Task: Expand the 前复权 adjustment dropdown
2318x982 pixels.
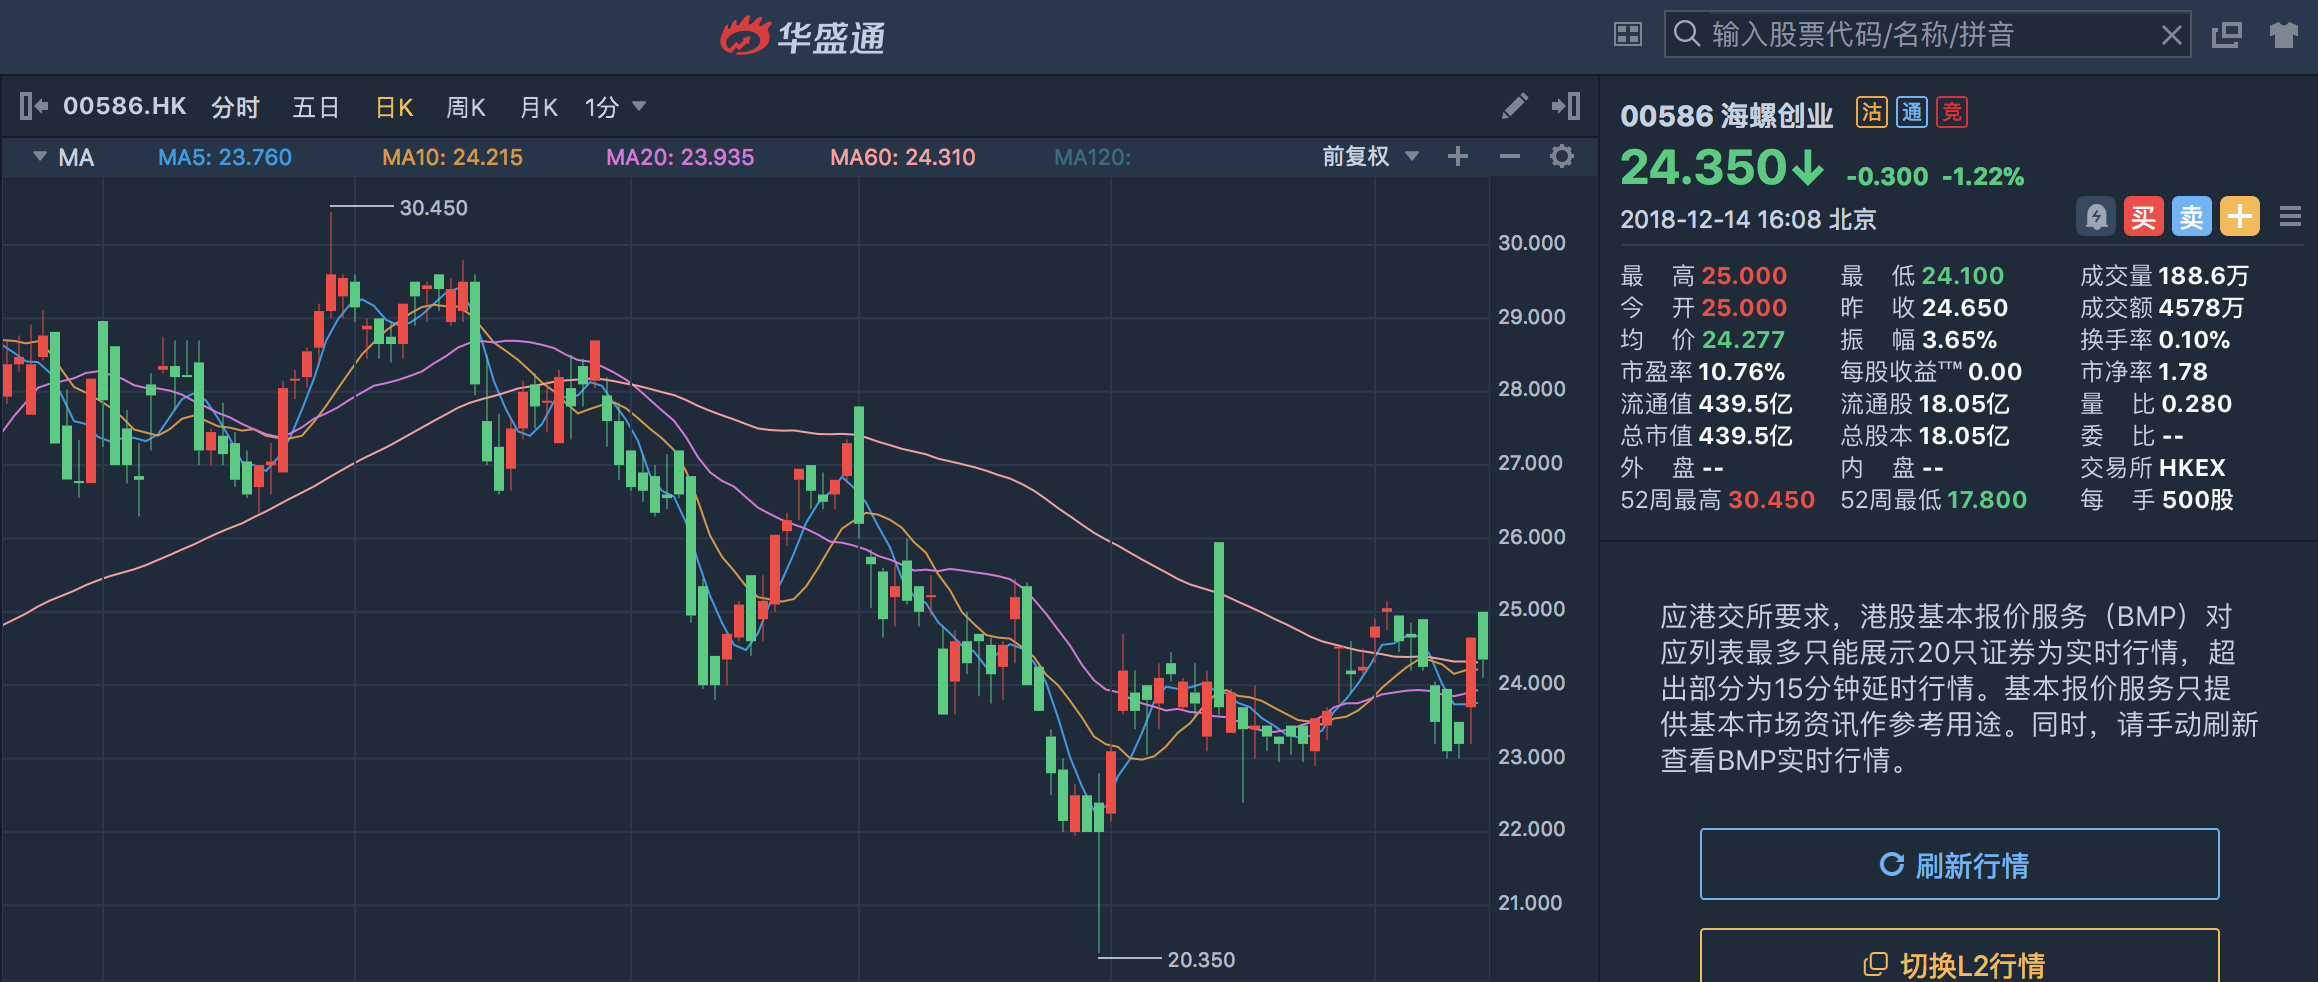Action: [1371, 156]
